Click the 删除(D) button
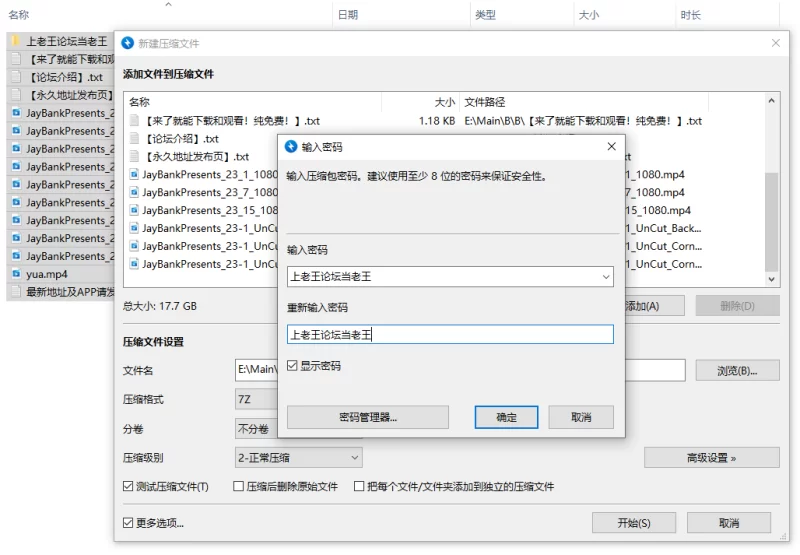 pyautogui.click(x=737, y=306)
